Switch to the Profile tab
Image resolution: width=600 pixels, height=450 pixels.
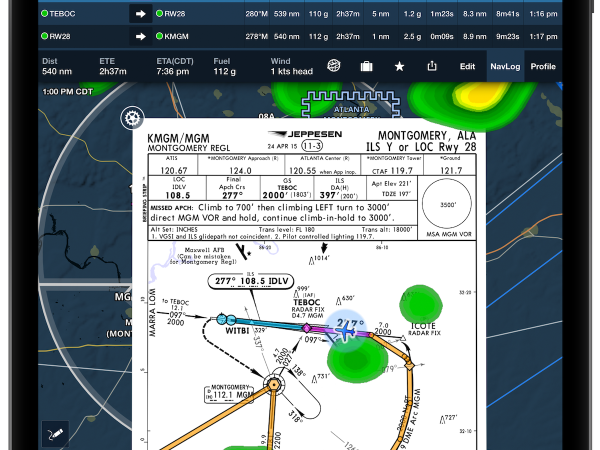(x=543, y=67)
